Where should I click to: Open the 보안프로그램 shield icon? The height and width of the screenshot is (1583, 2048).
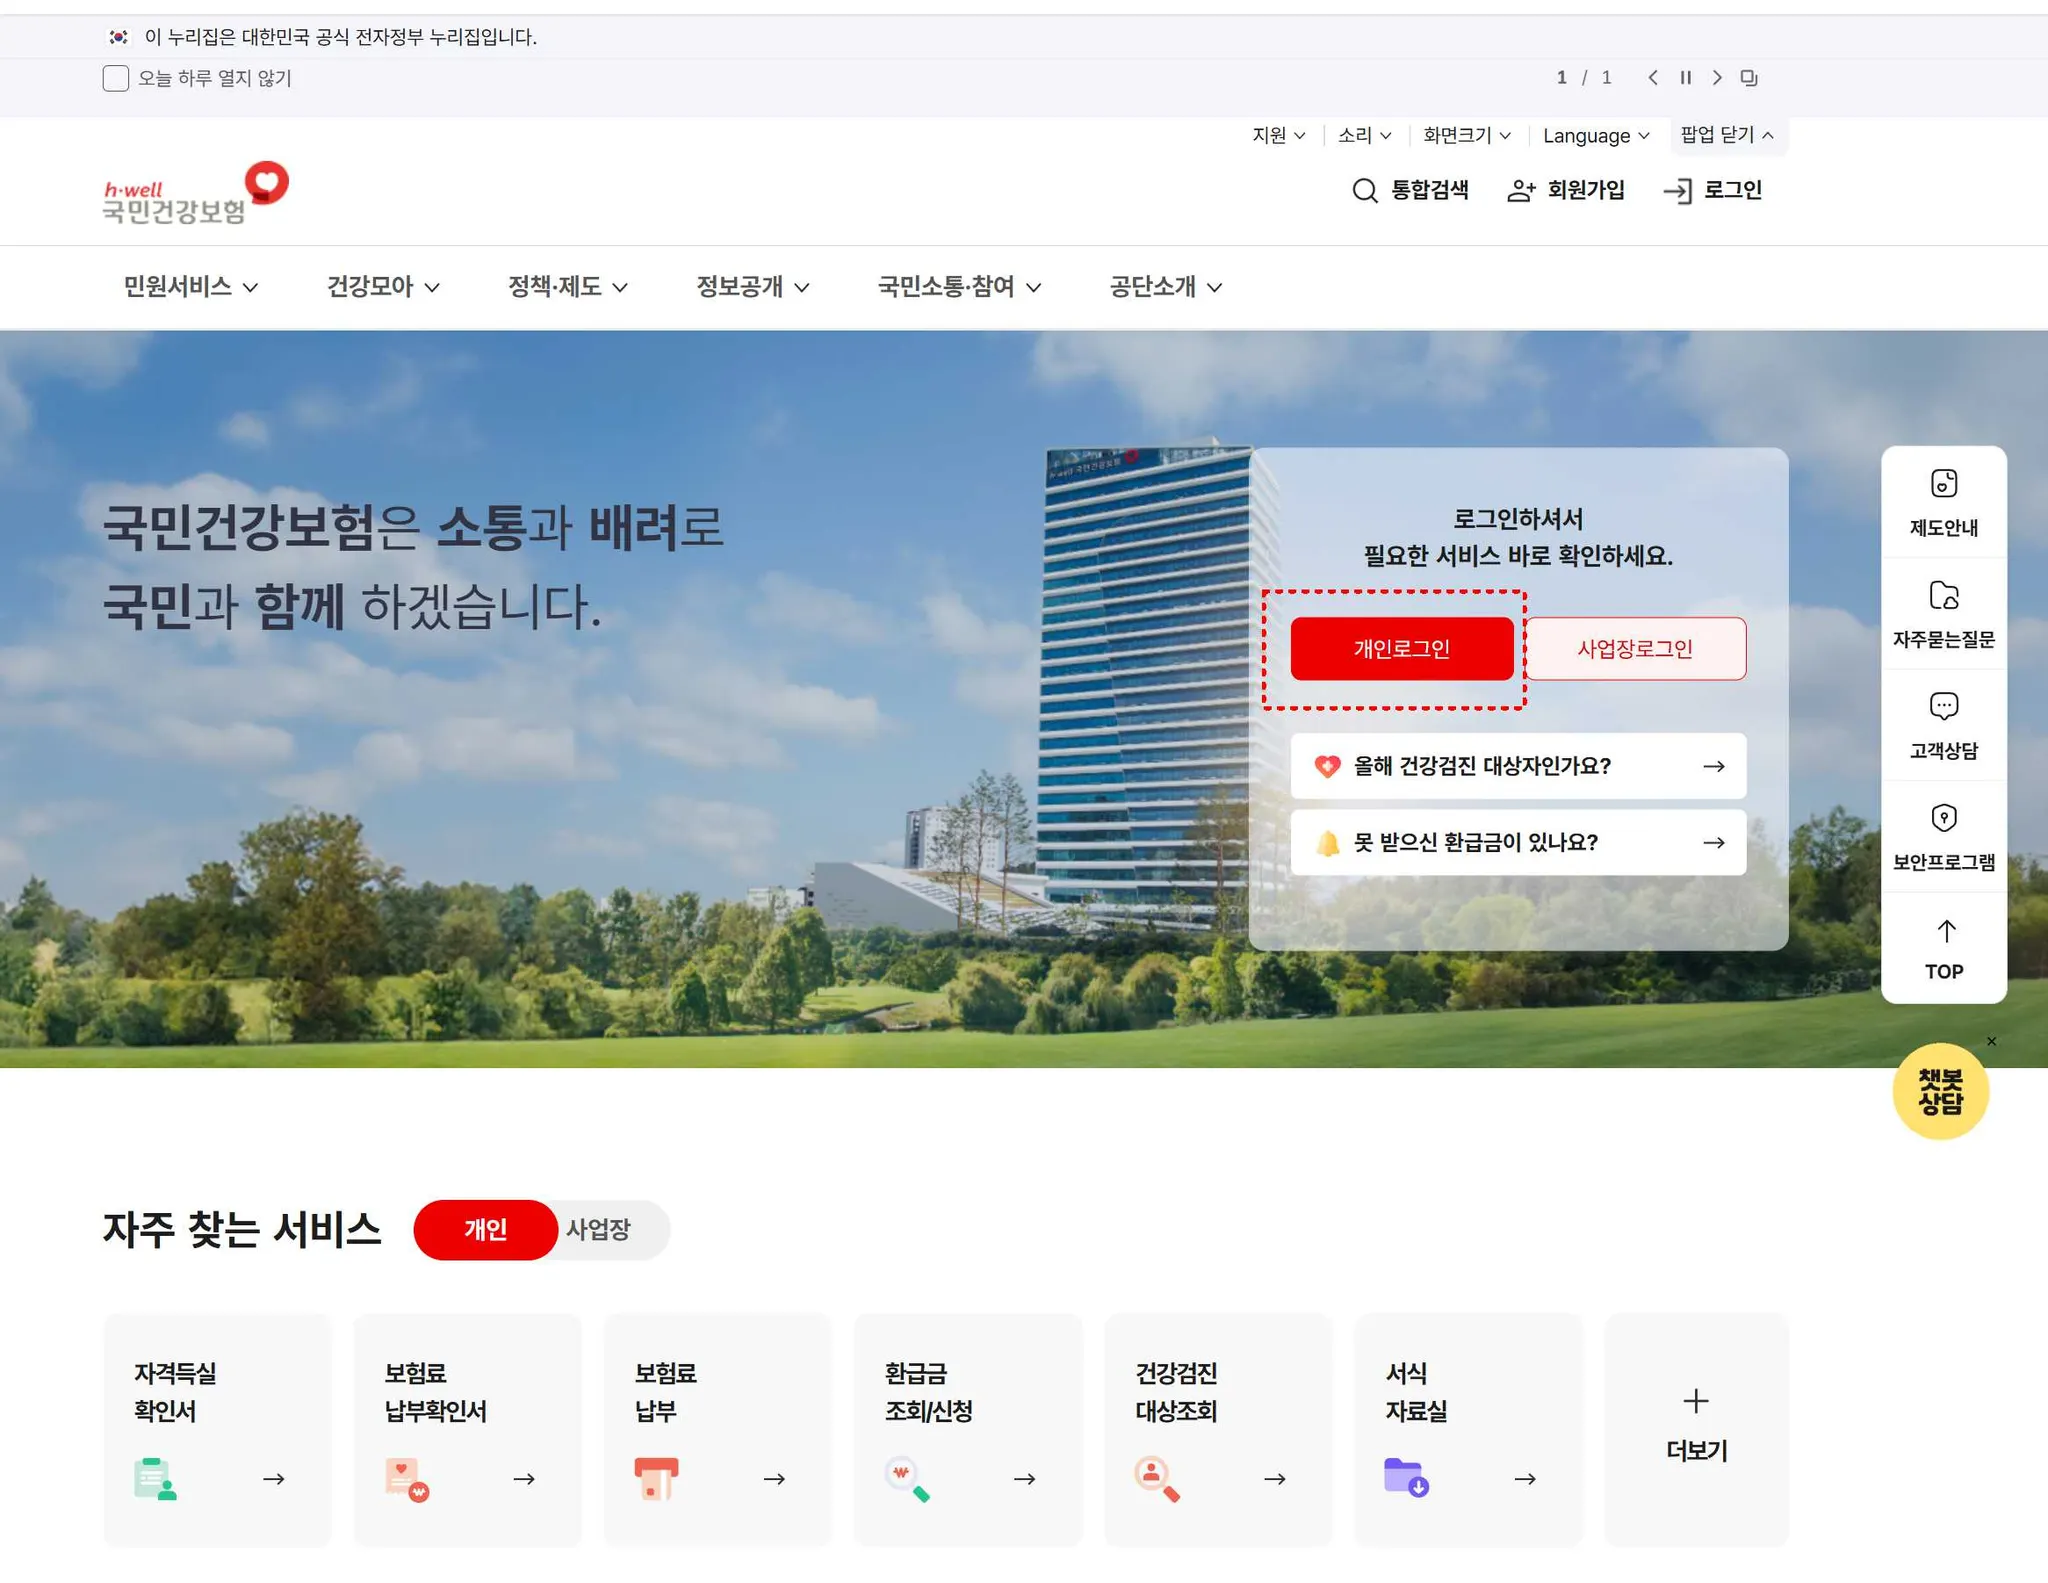coord(1943,818)
